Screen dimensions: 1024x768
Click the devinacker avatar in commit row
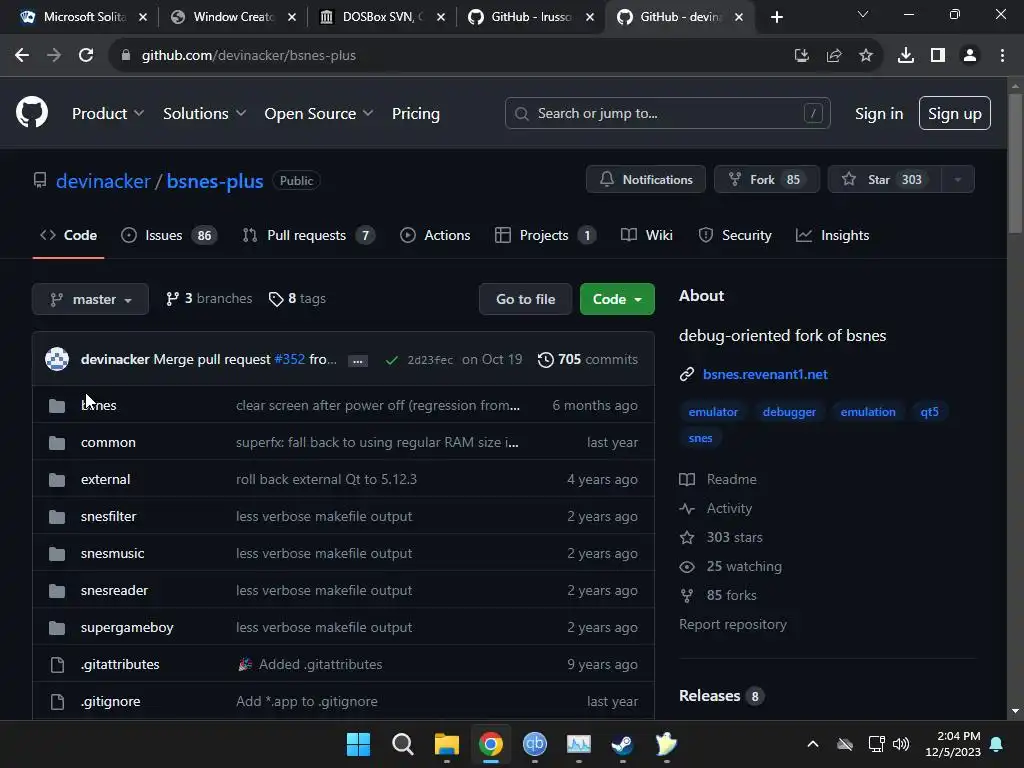[x=57, y=359]
